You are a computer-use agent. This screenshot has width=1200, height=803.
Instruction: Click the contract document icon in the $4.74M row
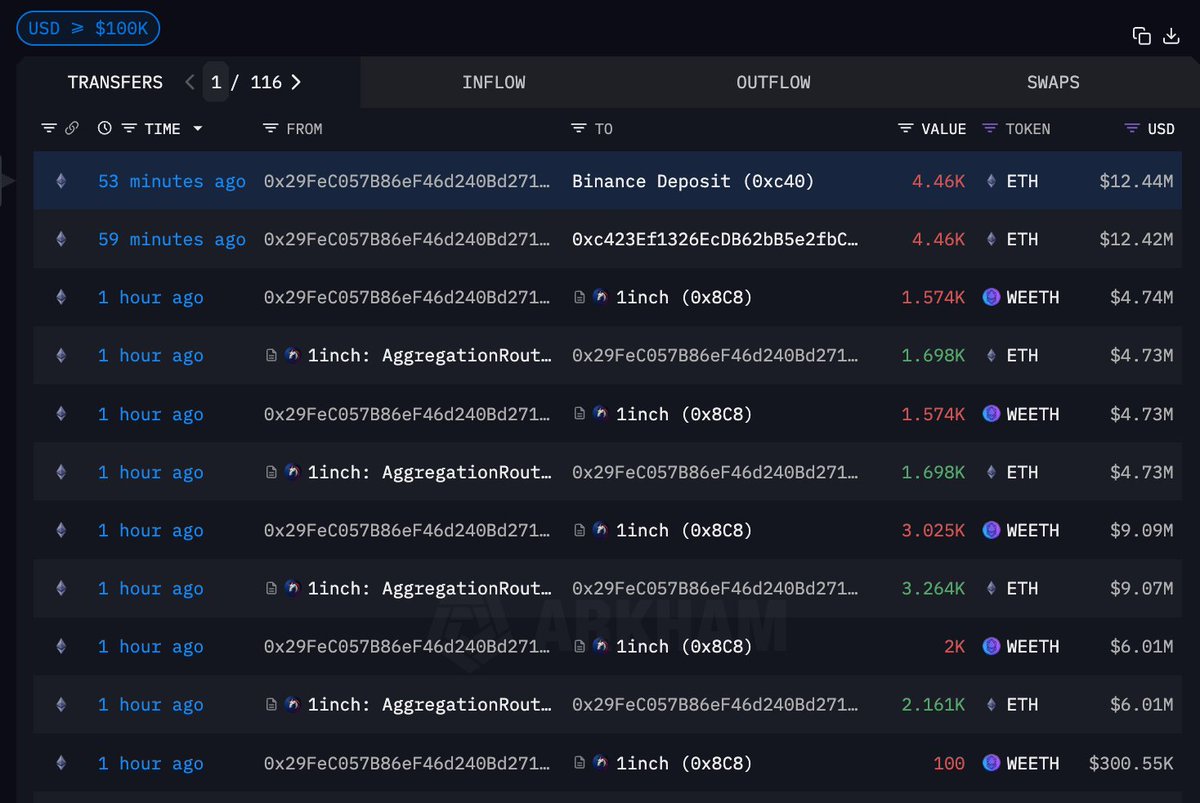pos(580,297)
